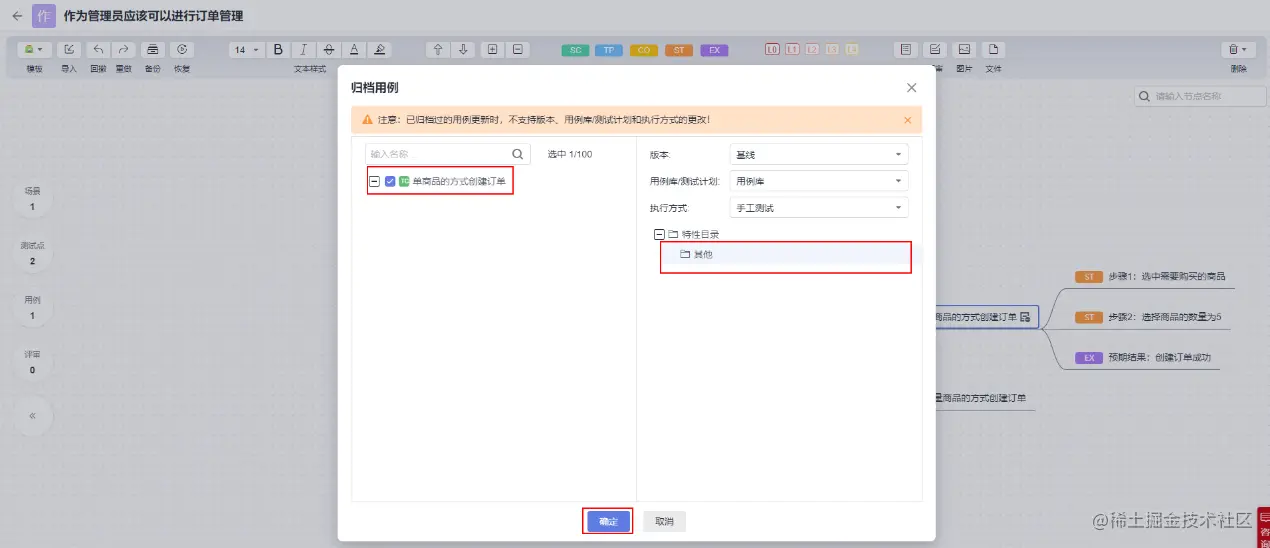
Task: Collapse the 特性目录 folder tree
Action: pos(659,234)
